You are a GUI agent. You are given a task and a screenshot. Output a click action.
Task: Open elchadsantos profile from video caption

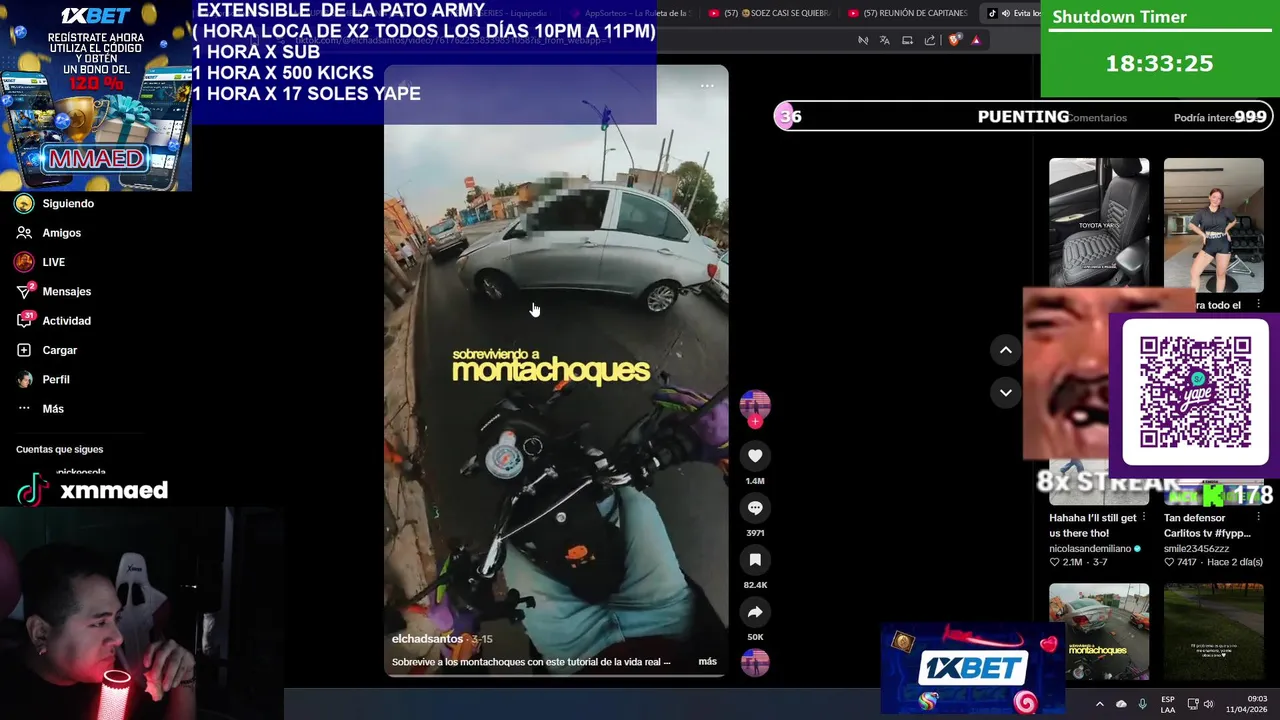coord(427,639)
